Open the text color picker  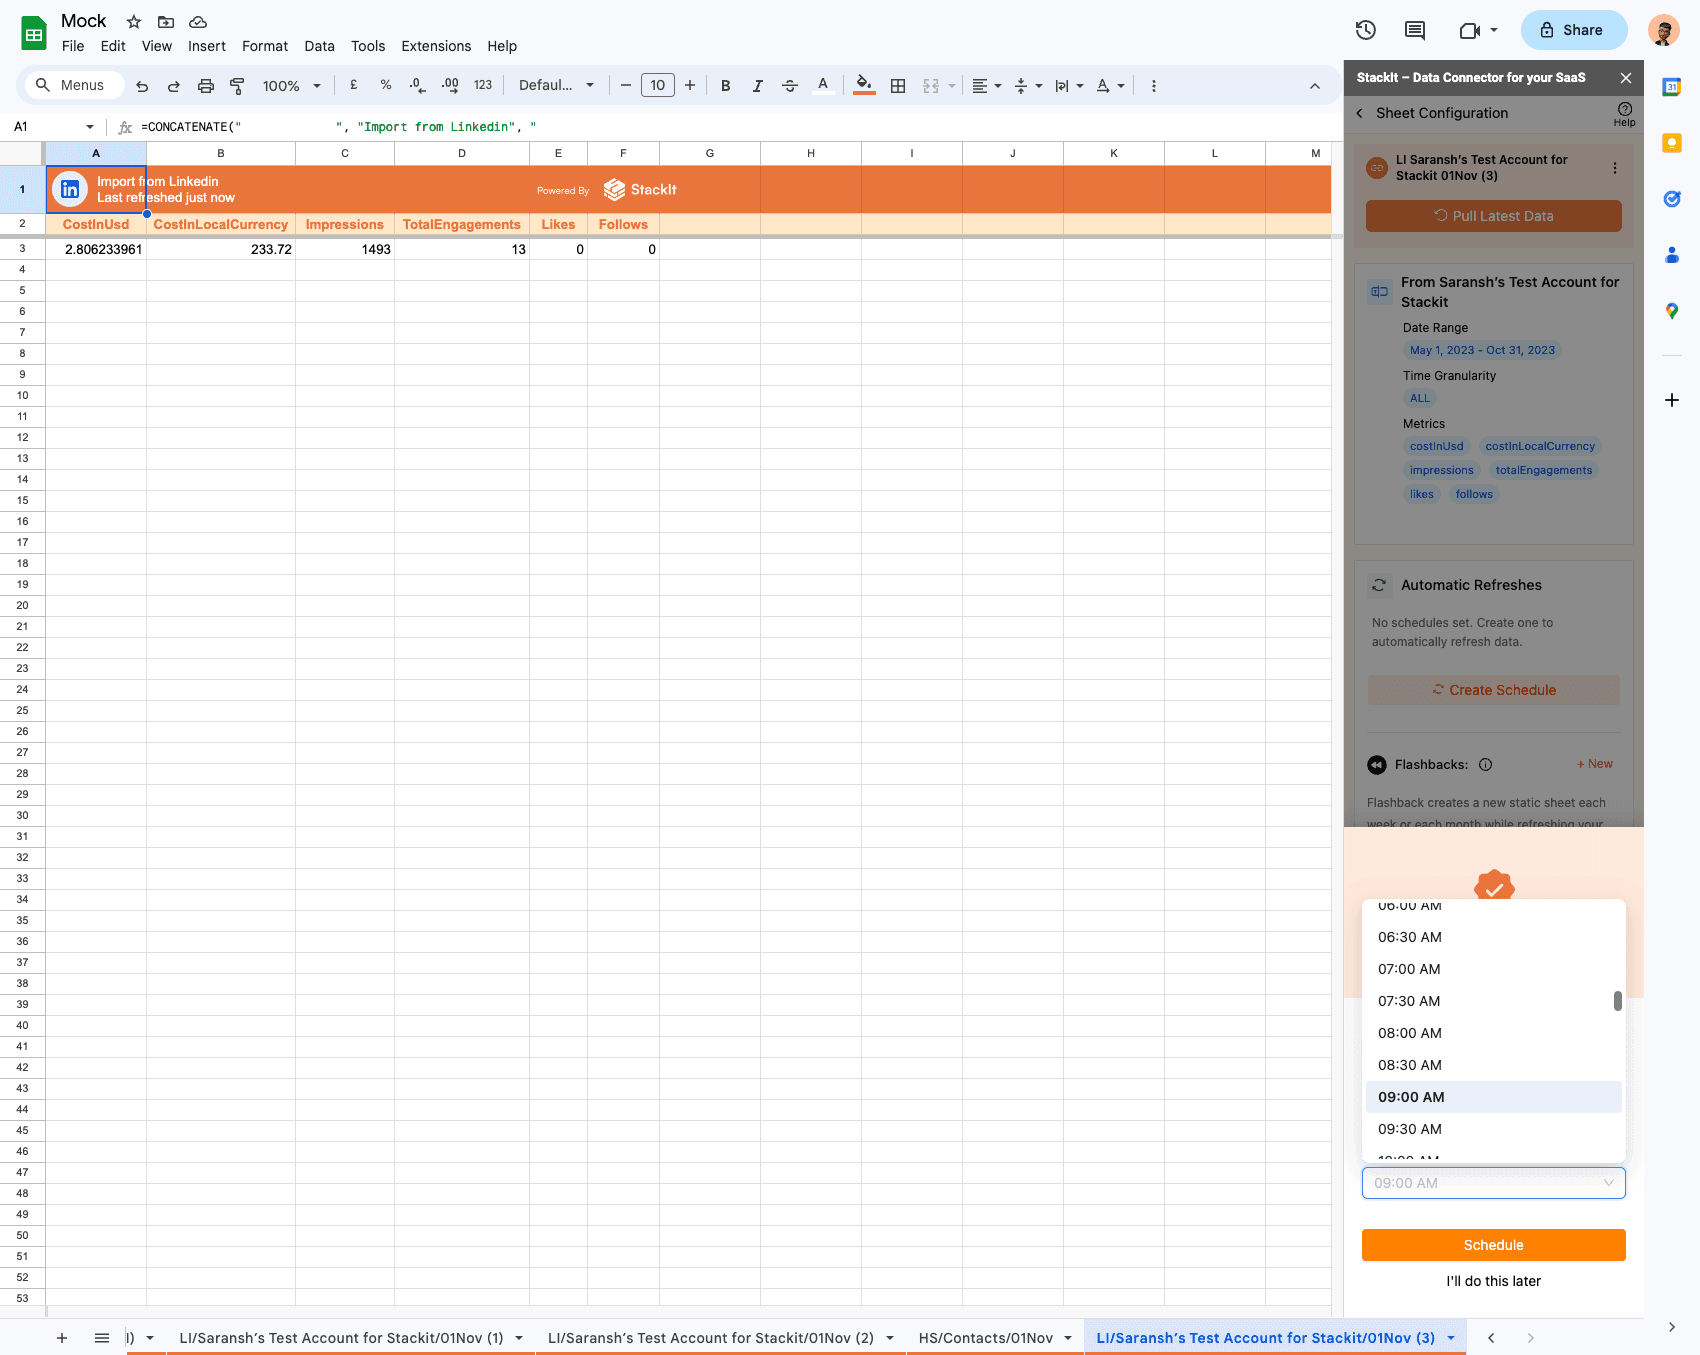tap(823, 86)
